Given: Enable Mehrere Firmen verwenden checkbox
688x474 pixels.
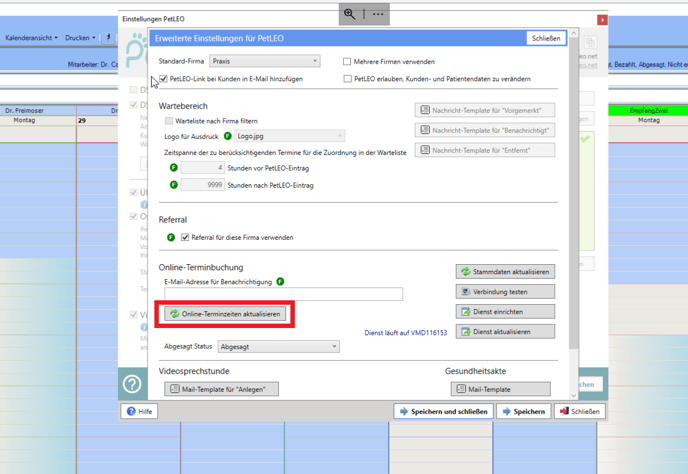Looking at the screenshot, I should pos(347,61).
